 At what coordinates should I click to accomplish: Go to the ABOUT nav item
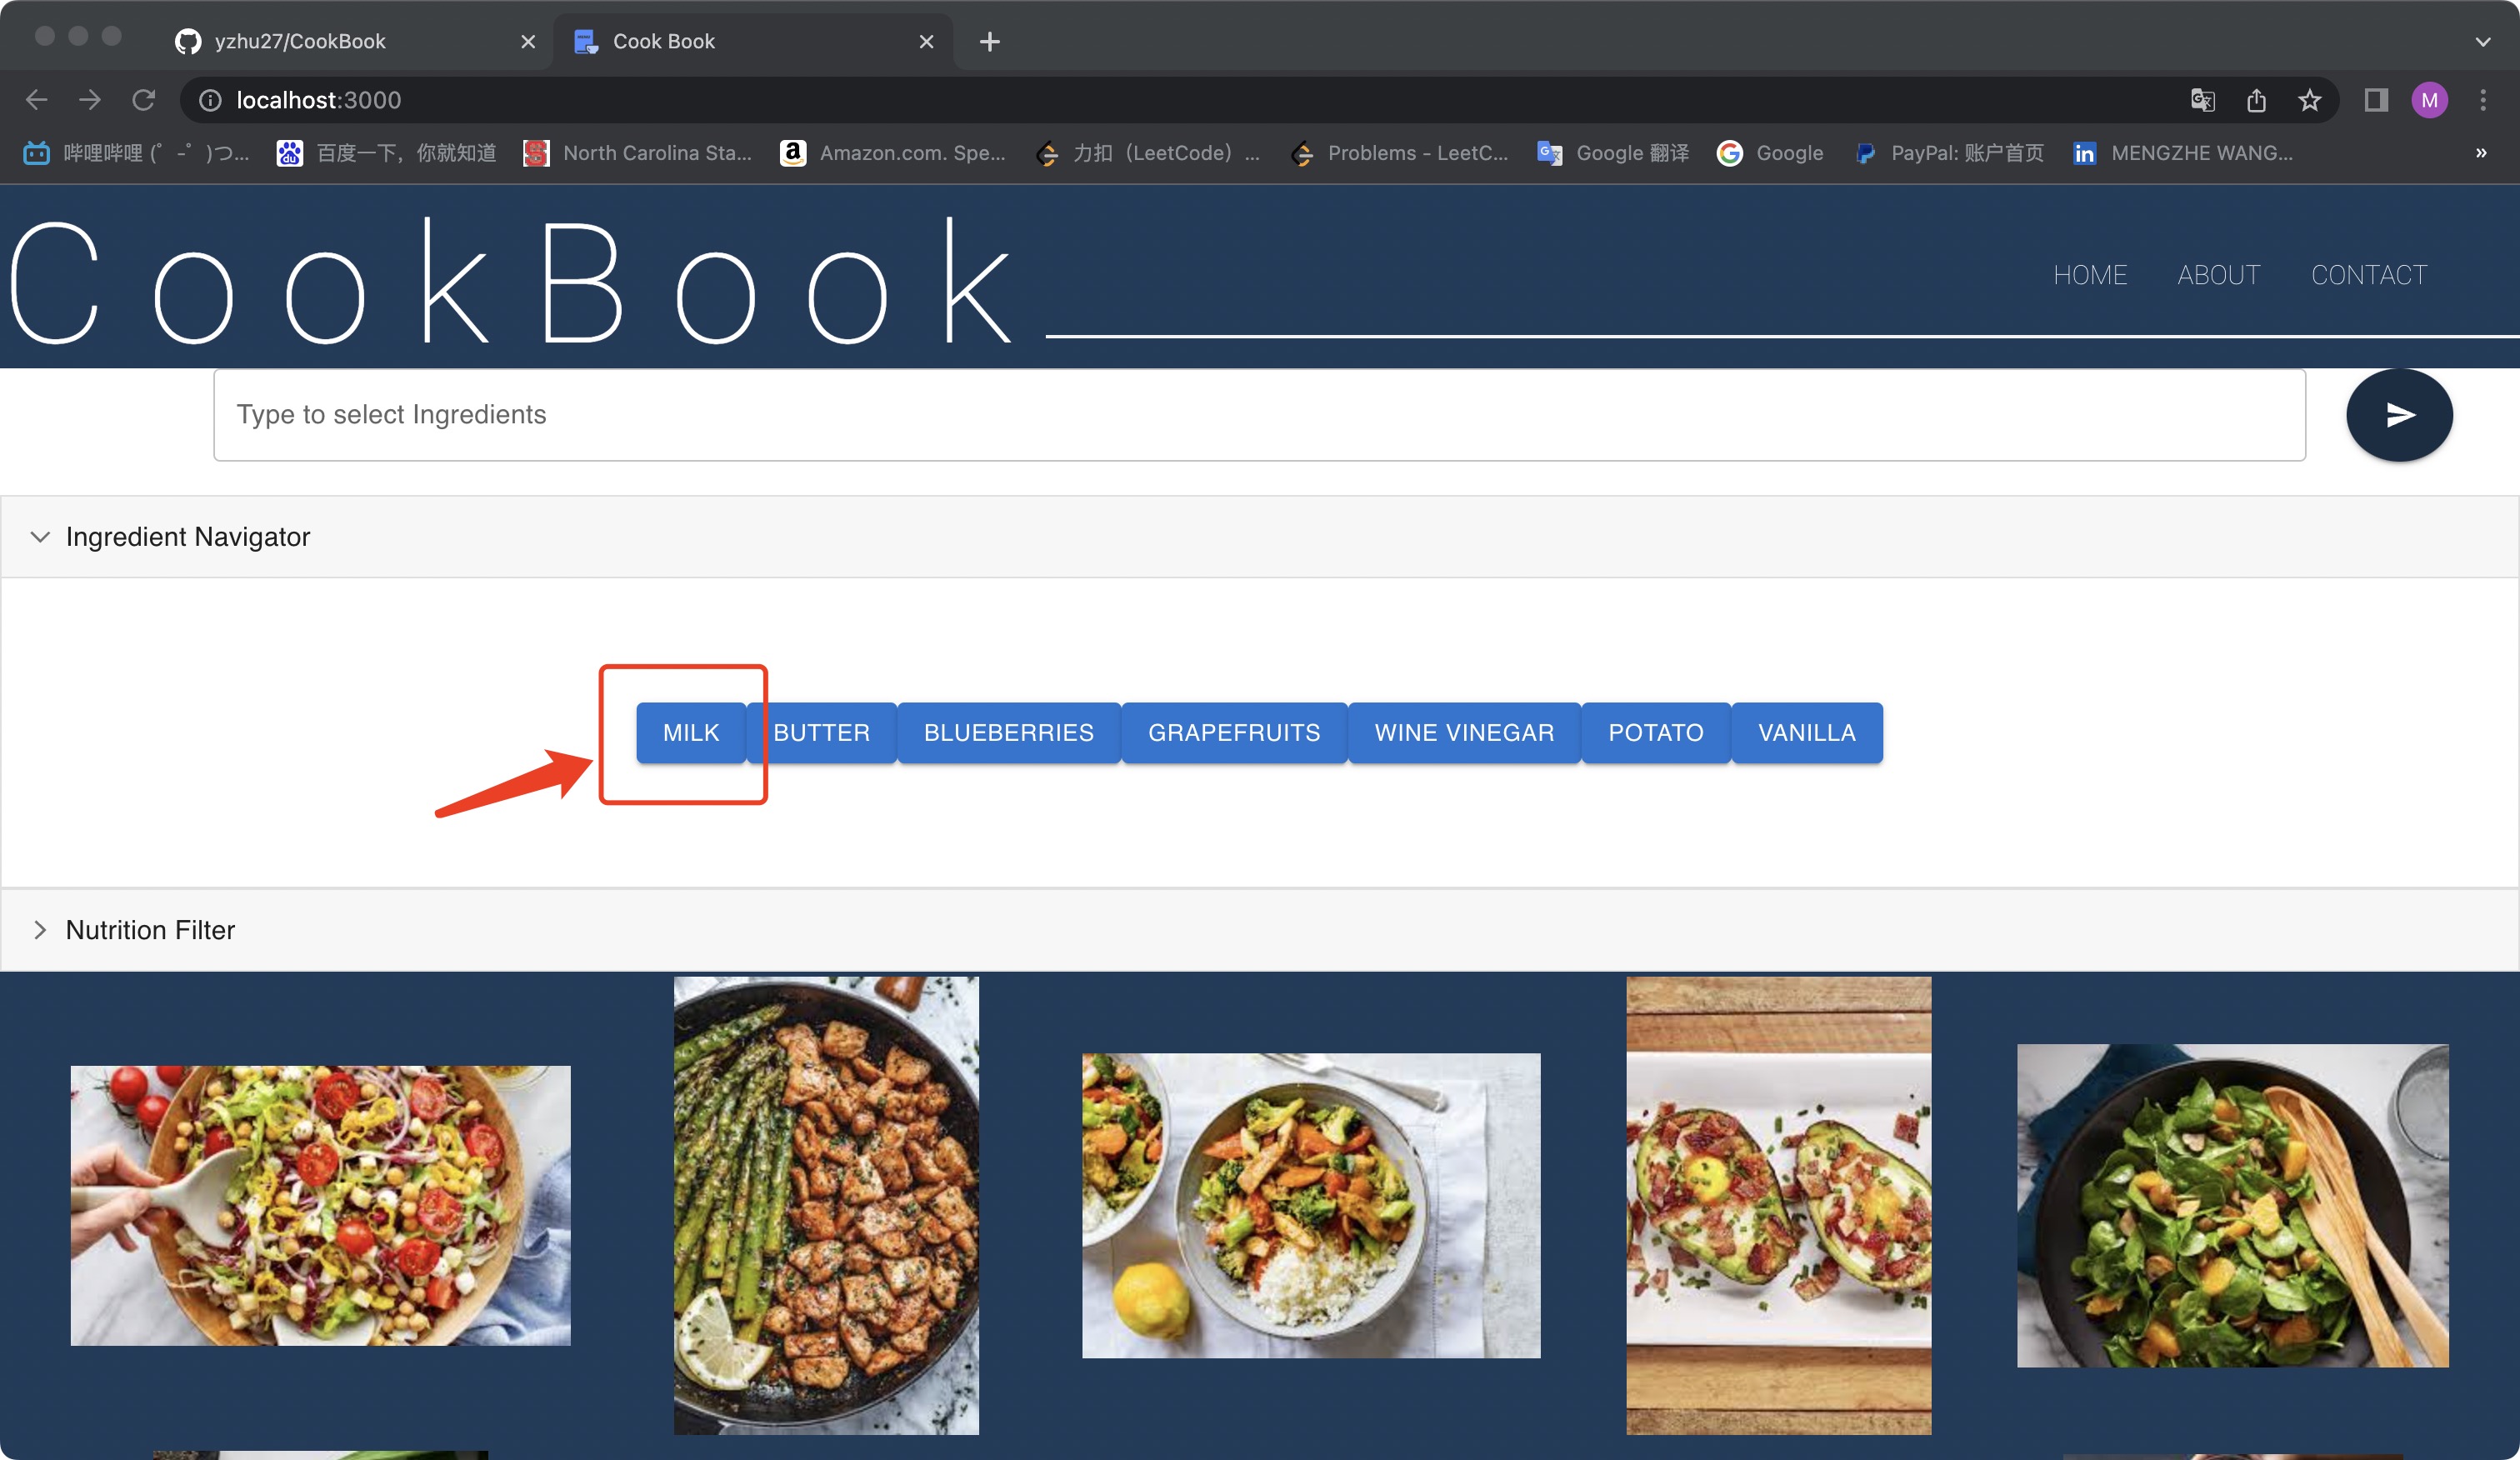(x=2218, y=275)
